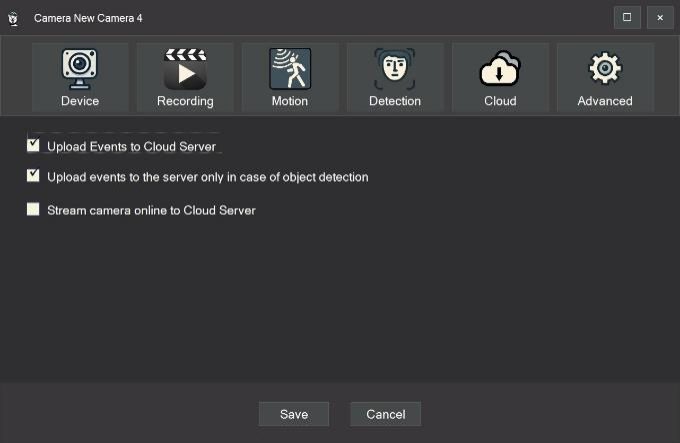Go to the Detection tab label

point(394,101)
